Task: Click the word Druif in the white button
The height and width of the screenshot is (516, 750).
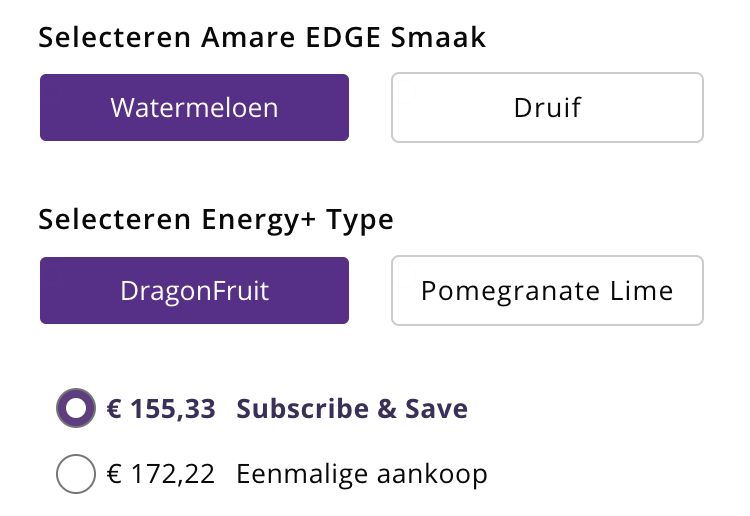Action: tap(547, 107)
